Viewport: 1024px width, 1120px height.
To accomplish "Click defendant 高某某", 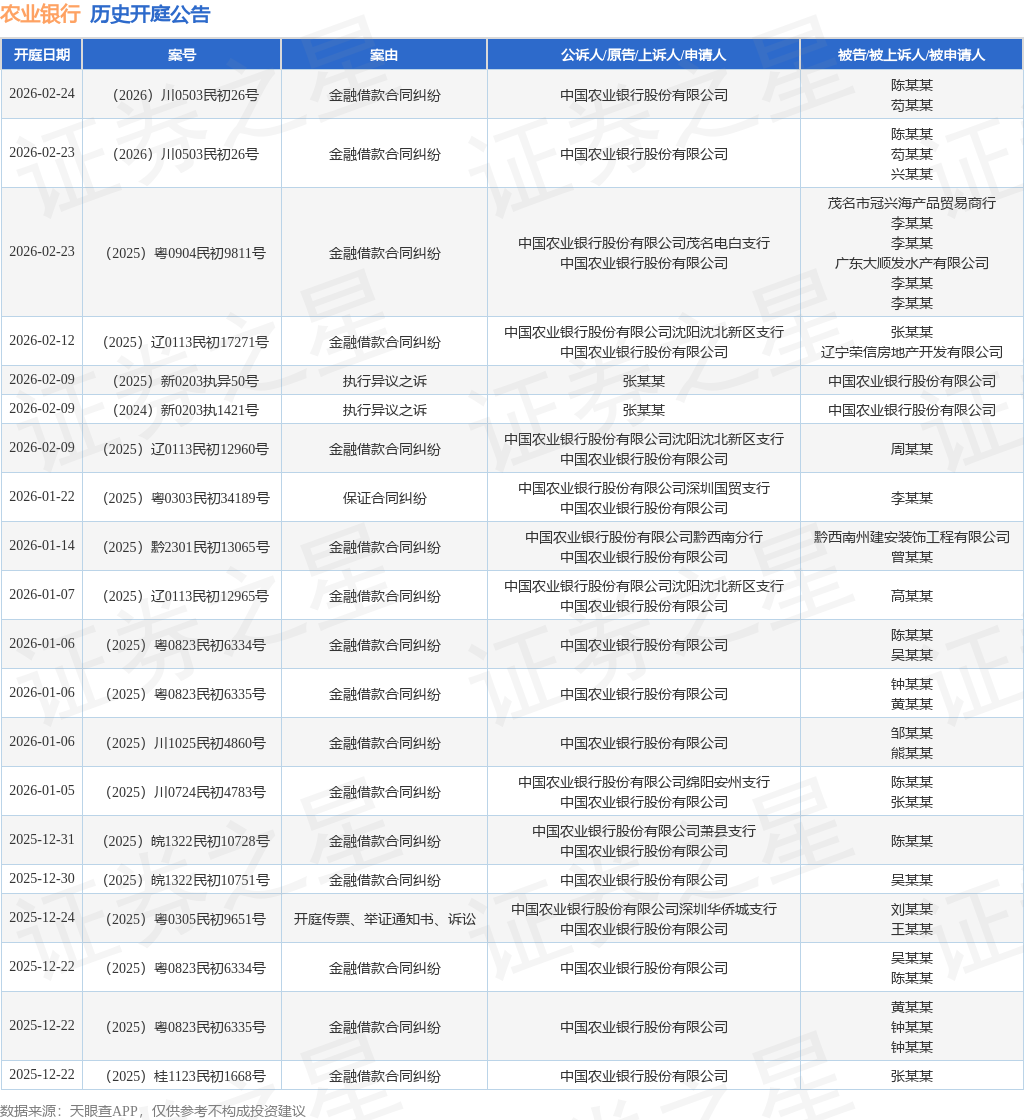I will (912, 596).
